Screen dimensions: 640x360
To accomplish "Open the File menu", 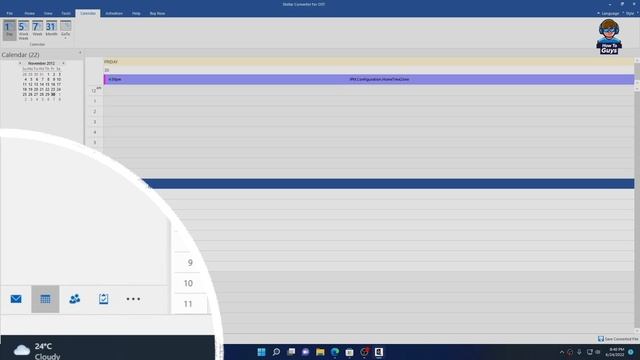I will click(x=9, y=13).
